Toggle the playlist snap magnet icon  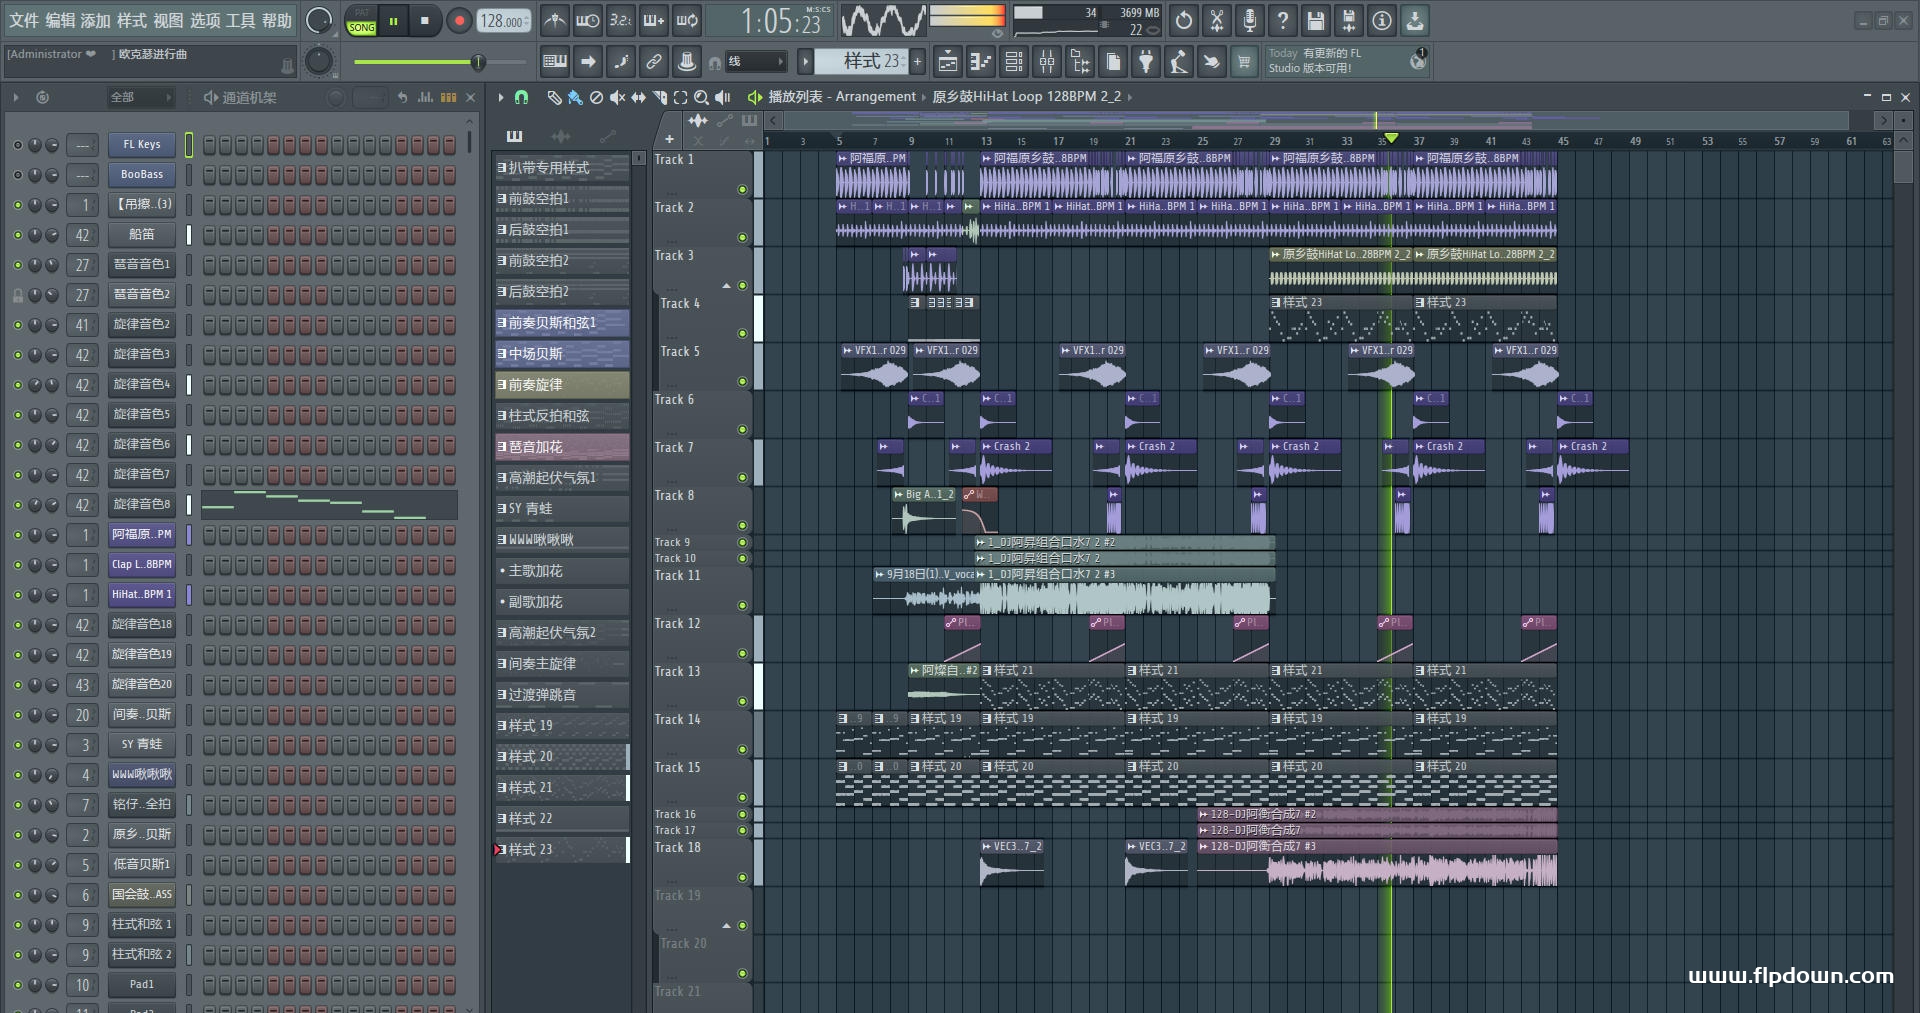tap(521, 97)
